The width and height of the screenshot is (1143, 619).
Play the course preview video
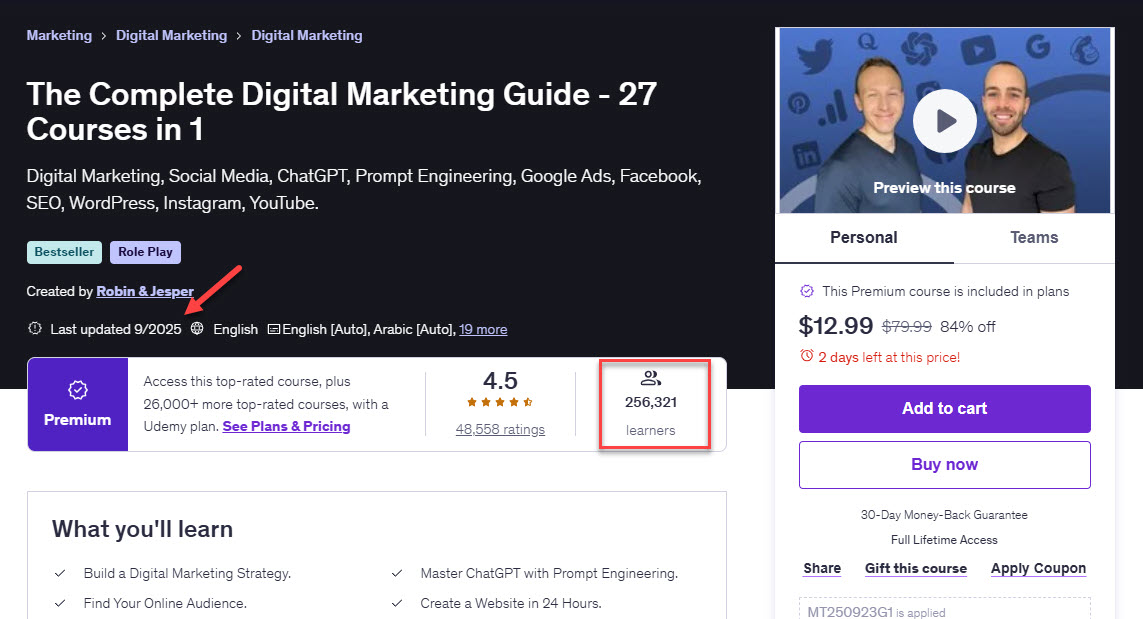click(x=945, y=121)
